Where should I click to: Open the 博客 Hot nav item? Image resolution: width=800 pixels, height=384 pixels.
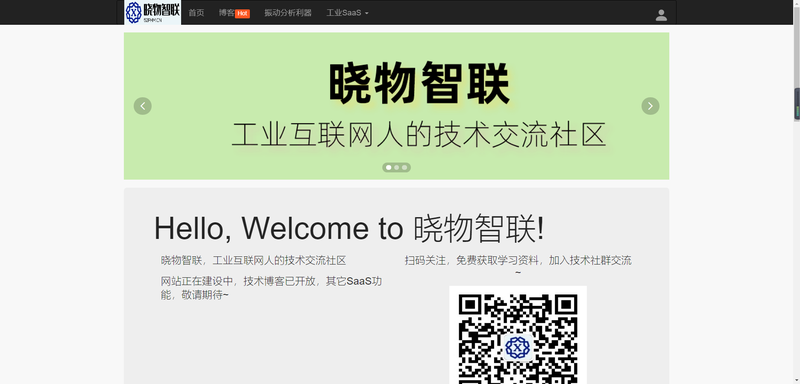pos(234,13)
